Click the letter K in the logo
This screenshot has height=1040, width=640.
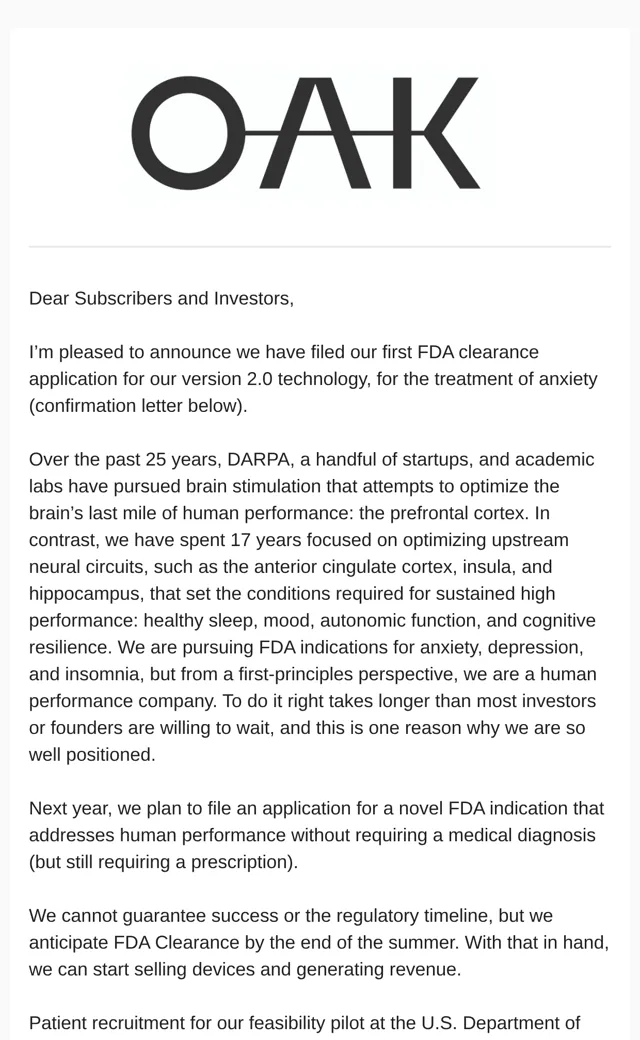[x=436, y=133]
